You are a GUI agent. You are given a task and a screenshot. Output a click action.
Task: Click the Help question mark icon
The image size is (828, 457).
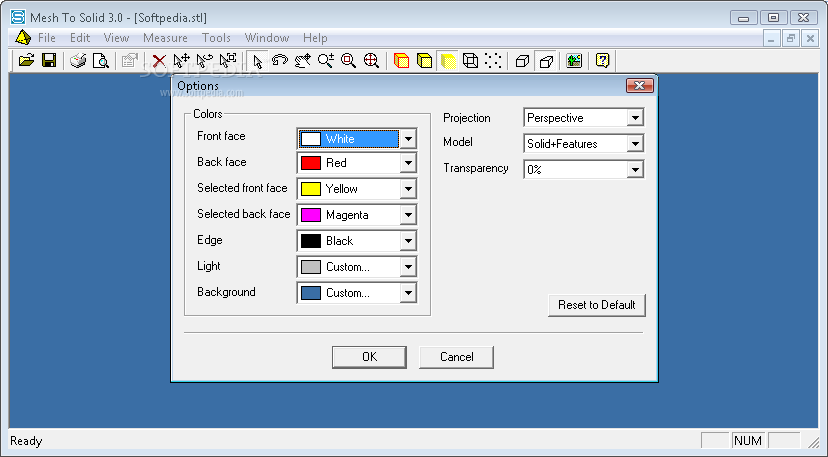[x=603, y=60]
